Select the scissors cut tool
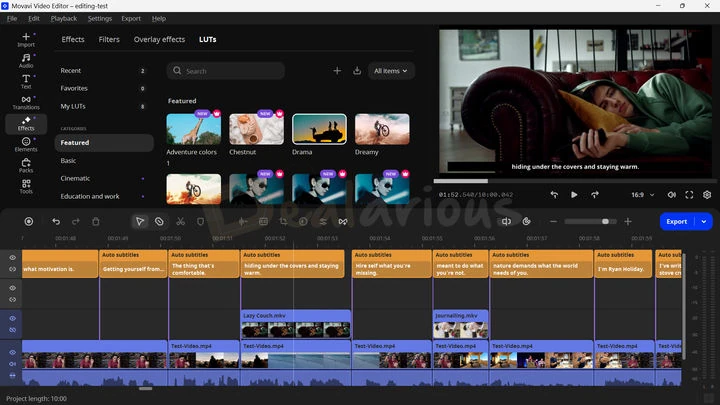Screen dimensions: 720x405 tap(180, 221)
